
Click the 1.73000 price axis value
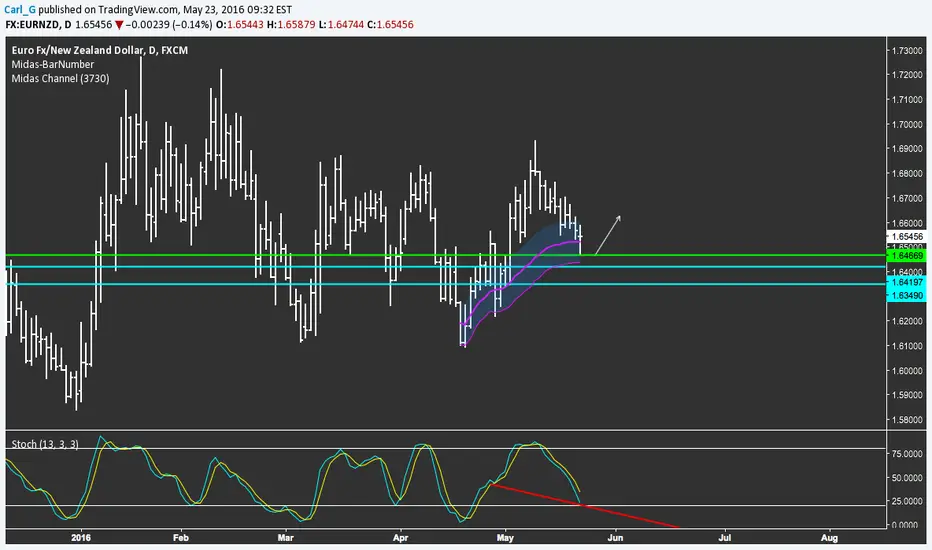click(x=907, y=51)
